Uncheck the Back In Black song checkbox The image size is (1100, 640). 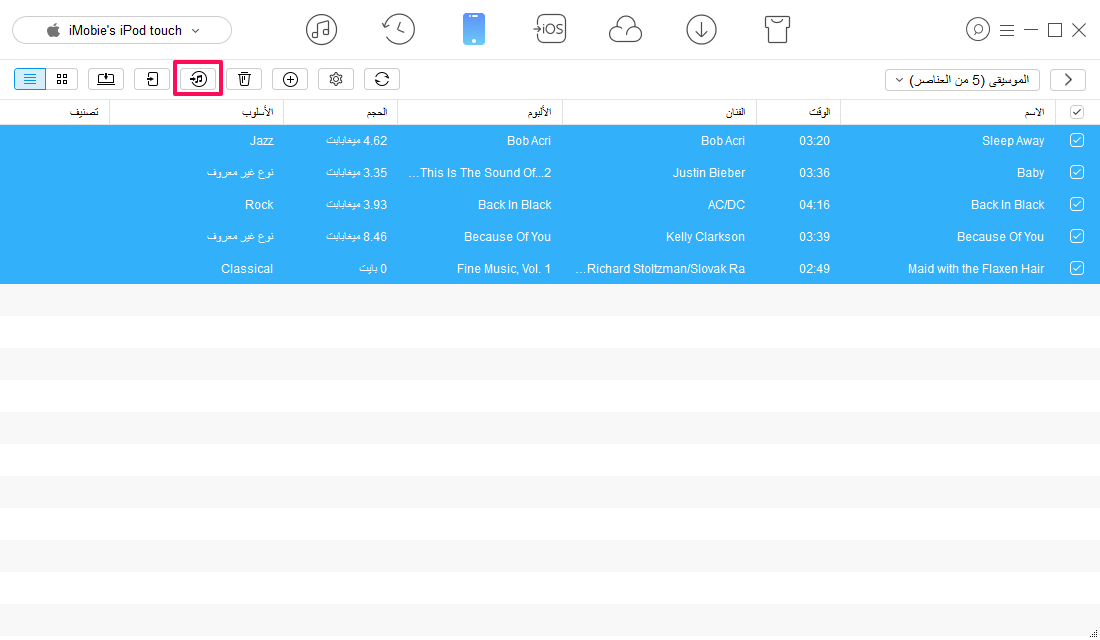click(1077, 204)
